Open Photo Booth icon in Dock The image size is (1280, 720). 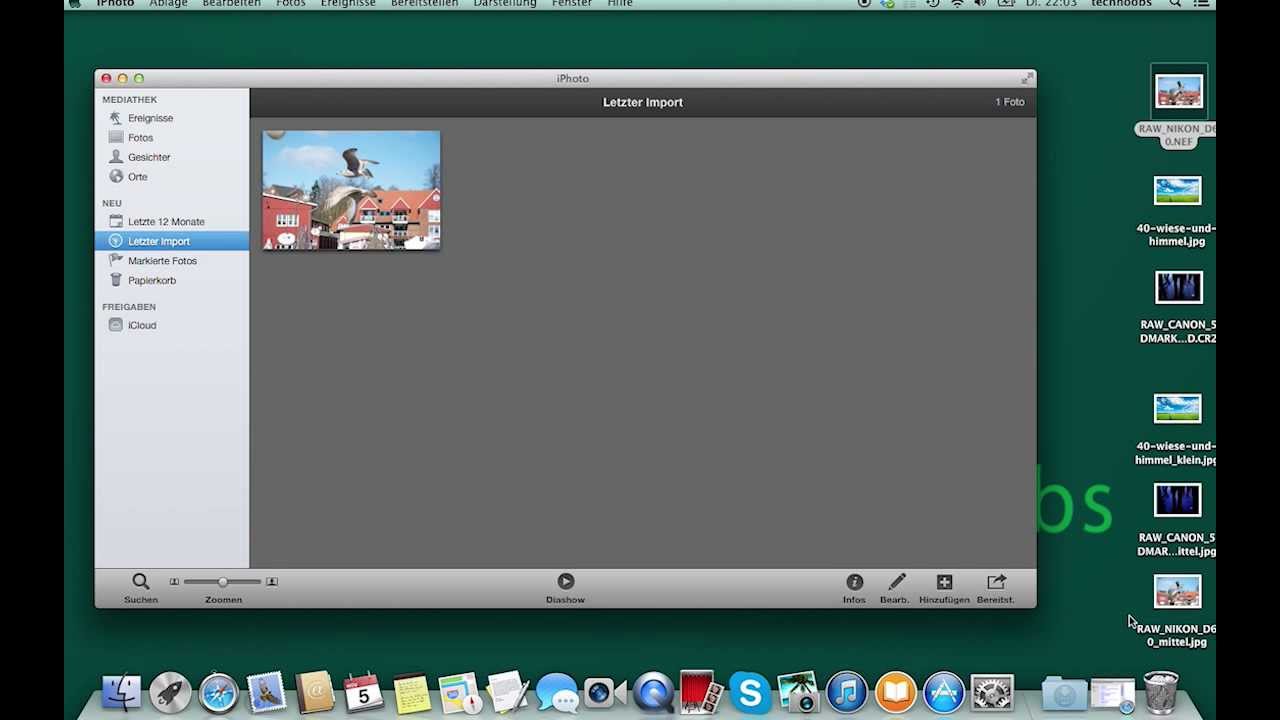coord(700,692)
